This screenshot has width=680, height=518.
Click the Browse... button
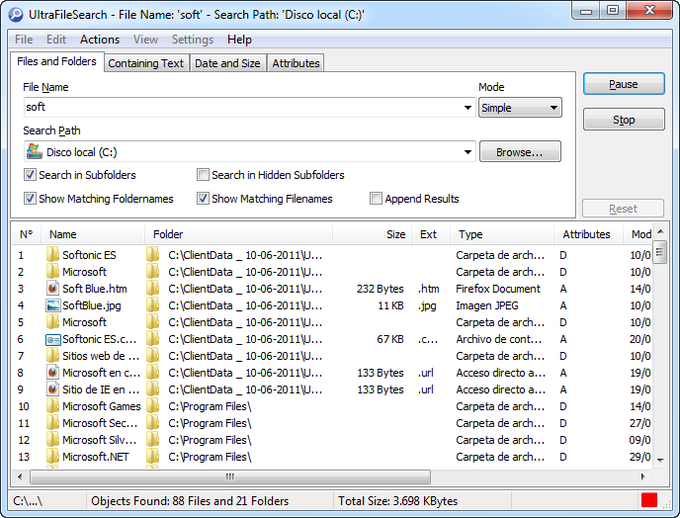click(x=520, y=152)
